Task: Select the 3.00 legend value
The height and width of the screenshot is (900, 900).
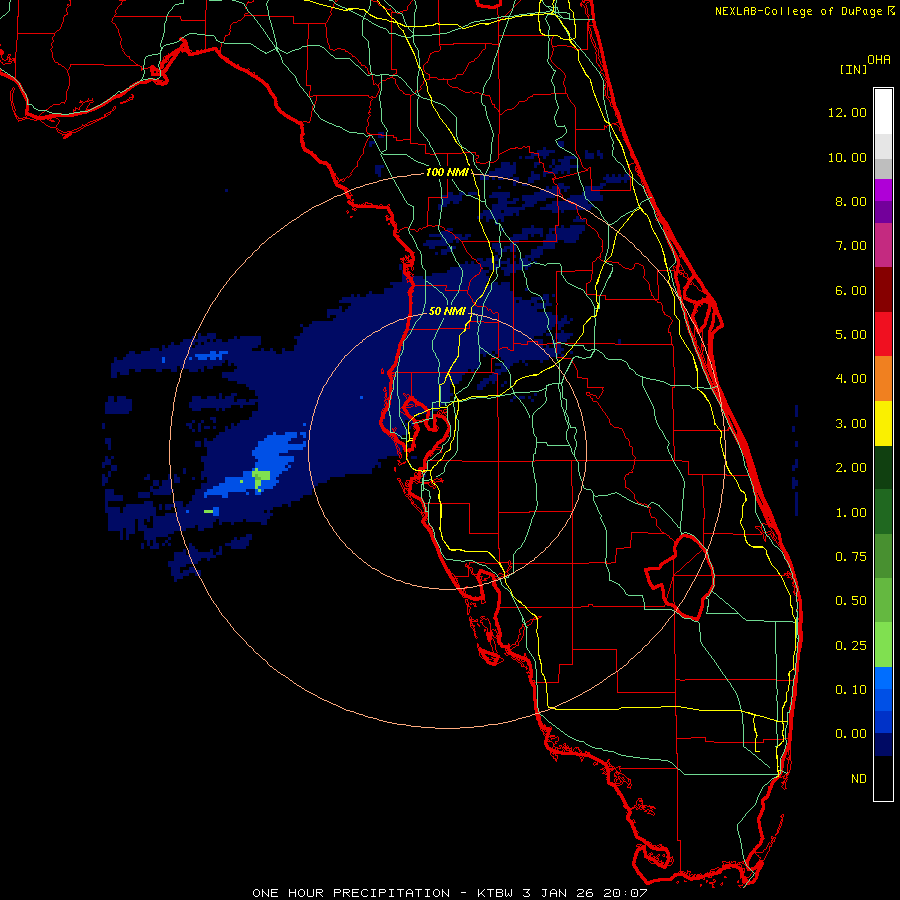Action: (850, 424)
